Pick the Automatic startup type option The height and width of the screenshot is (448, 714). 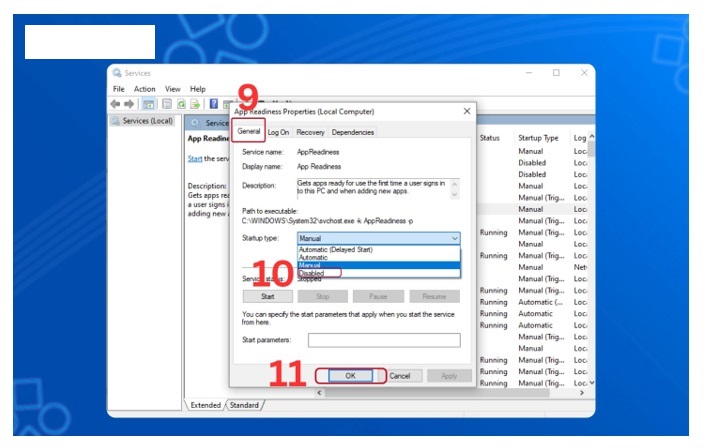click(316, 257)
